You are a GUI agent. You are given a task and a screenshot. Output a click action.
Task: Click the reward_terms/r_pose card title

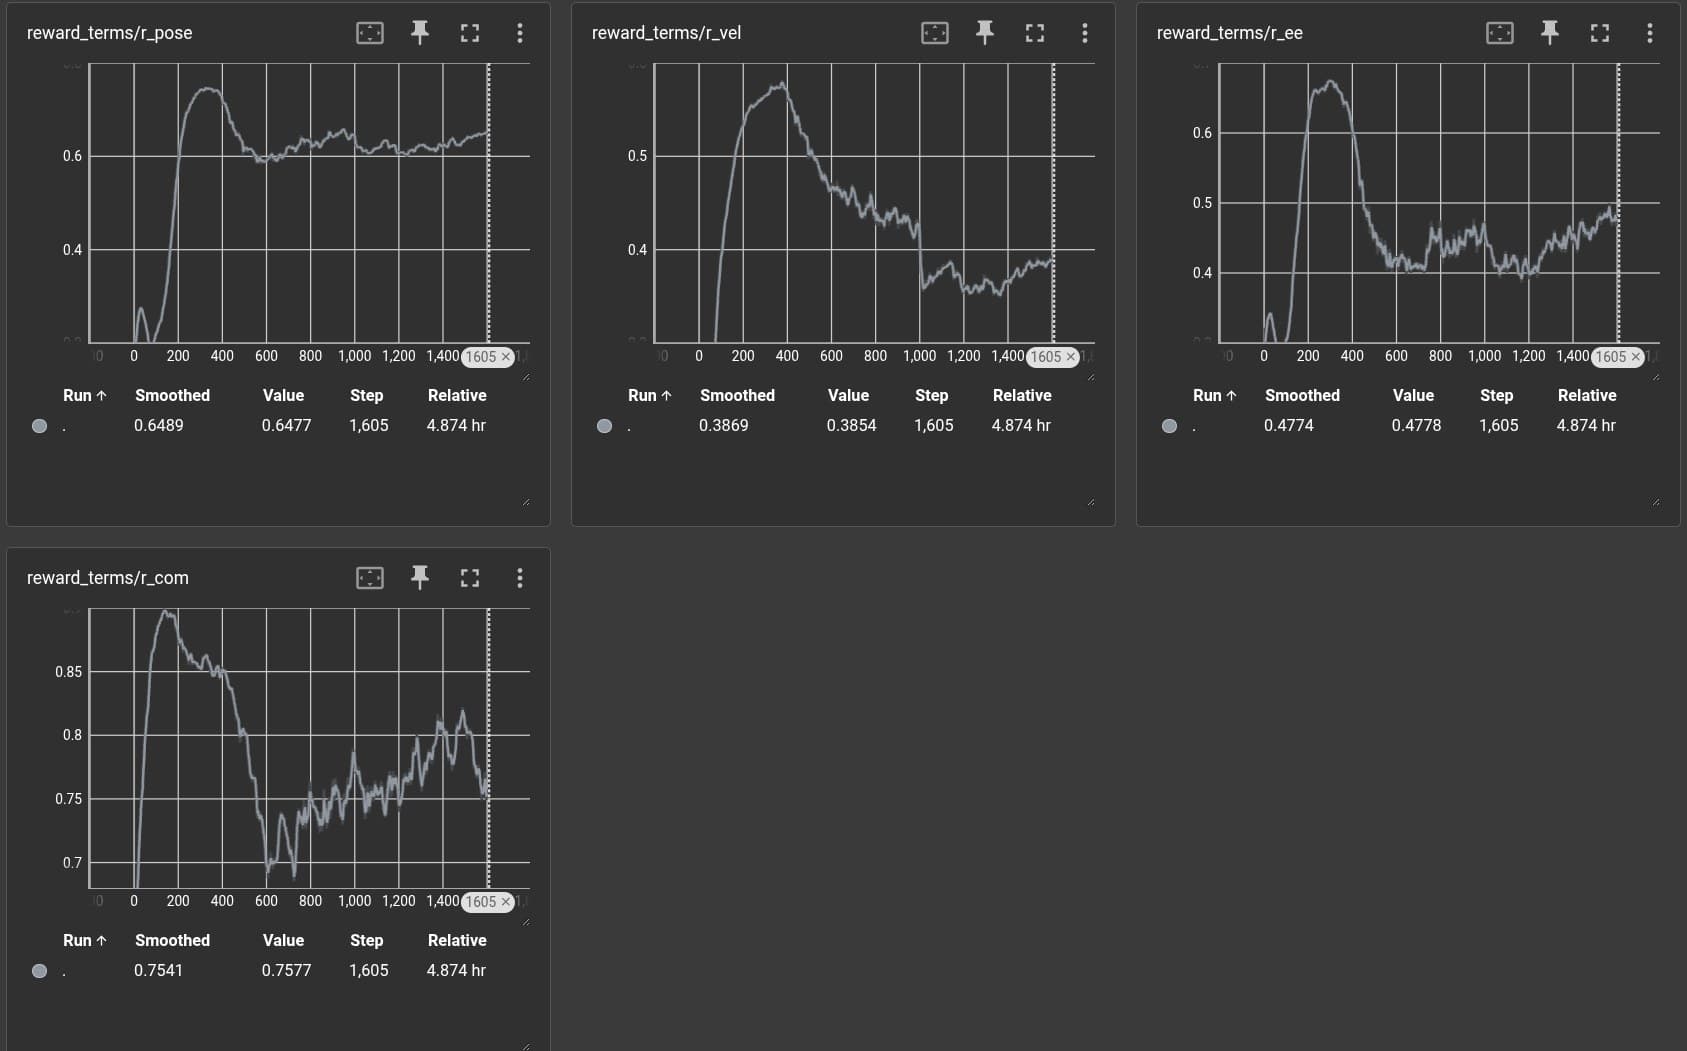tap(109, 33)
